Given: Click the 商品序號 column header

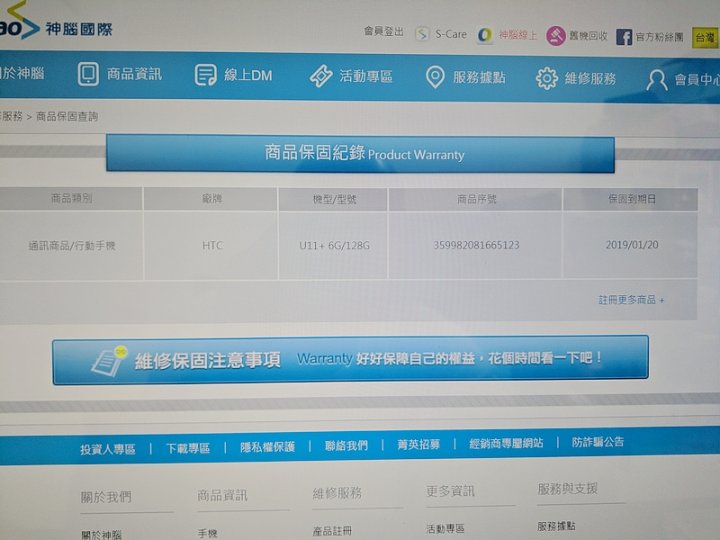Looking at the screenshot, I should click(476, 199).
